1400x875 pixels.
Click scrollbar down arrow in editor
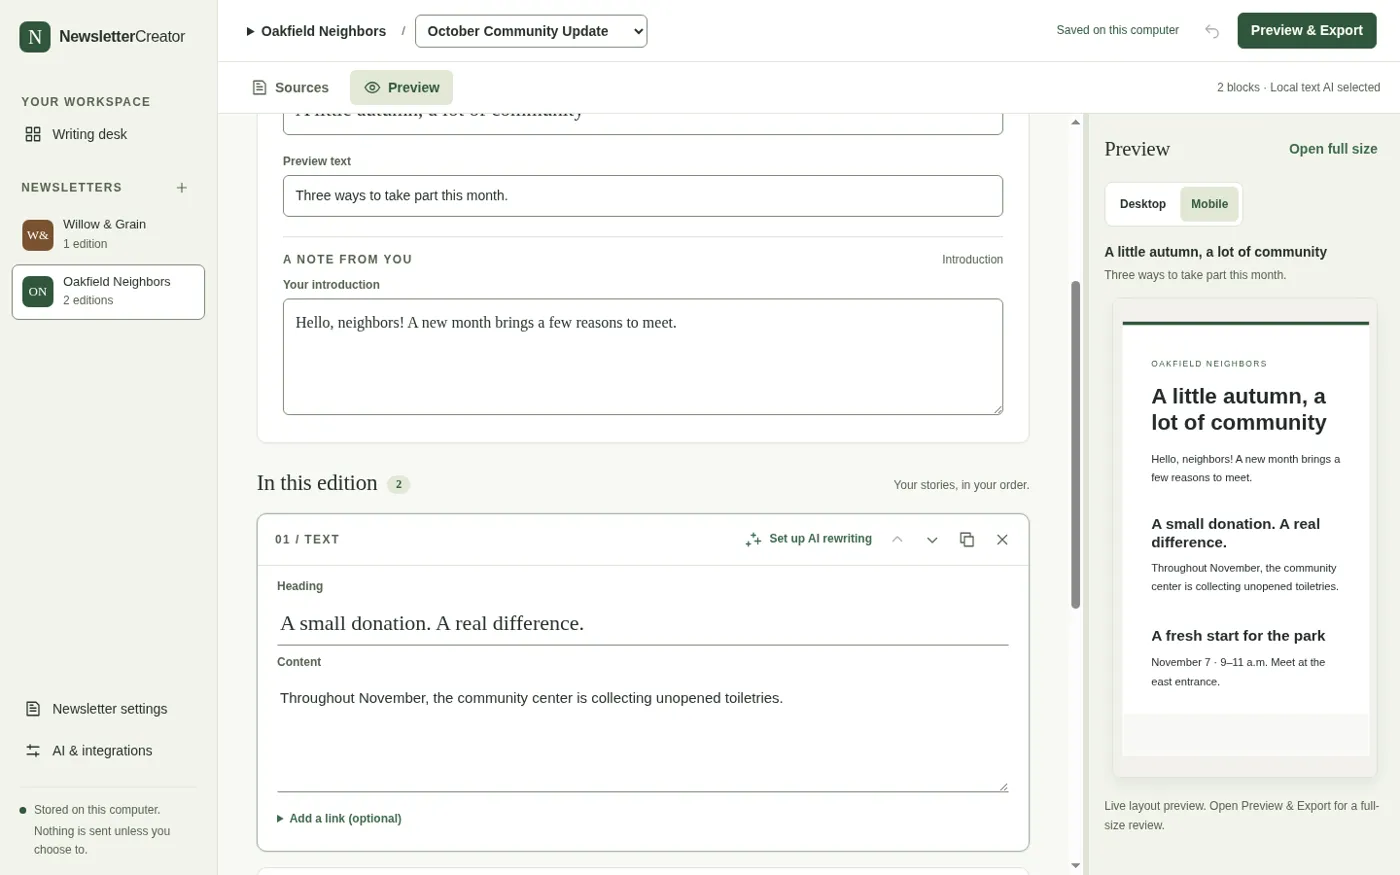(1076, 866)
